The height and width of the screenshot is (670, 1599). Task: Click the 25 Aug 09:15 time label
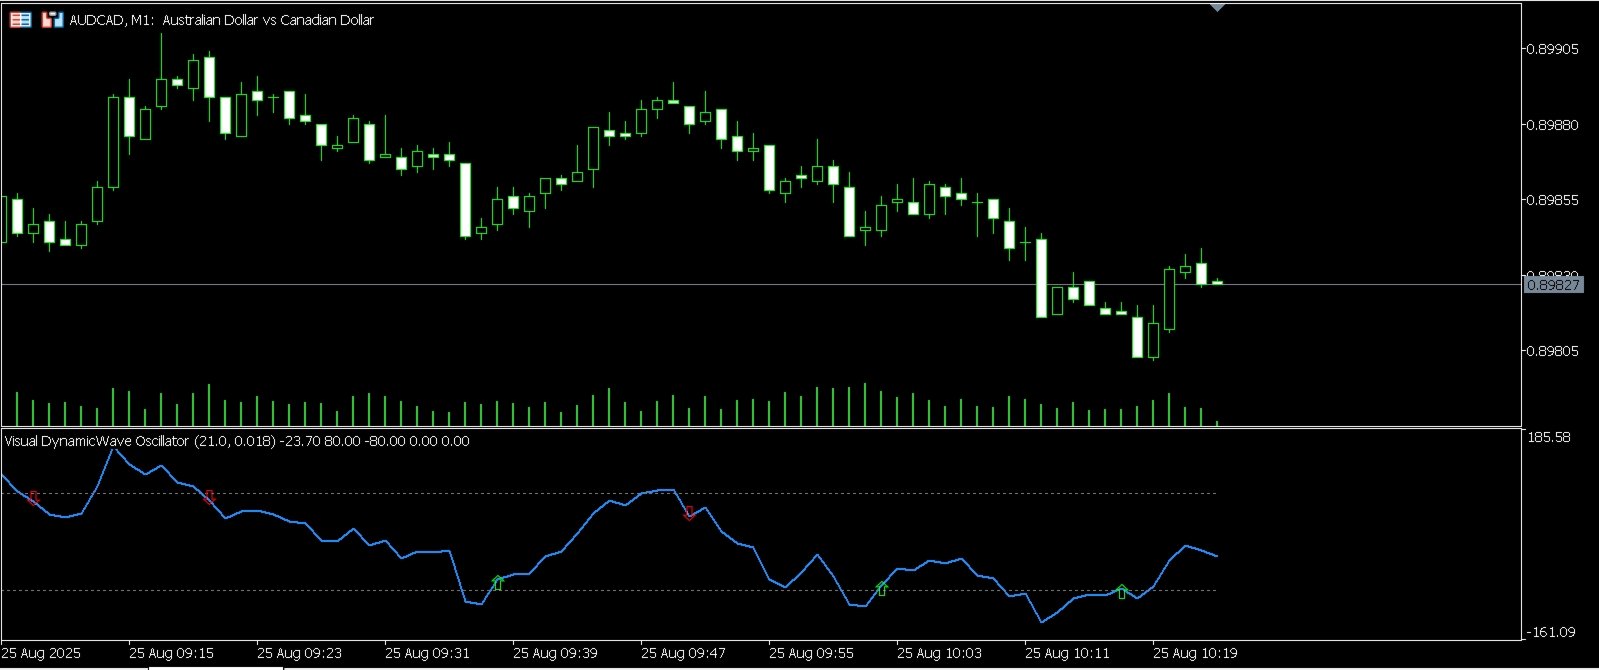click(171, 653)
